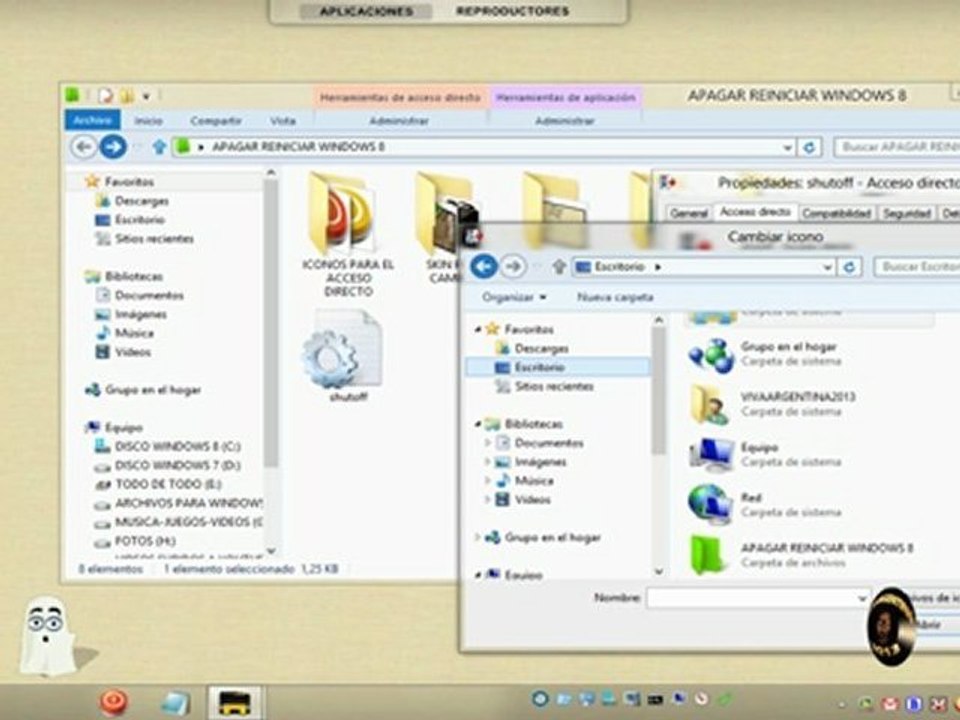This screenshot has width=960, height=720.
Task: Click Forward arrow in APAGAR REINICIAR window
Action: (113, 147)
